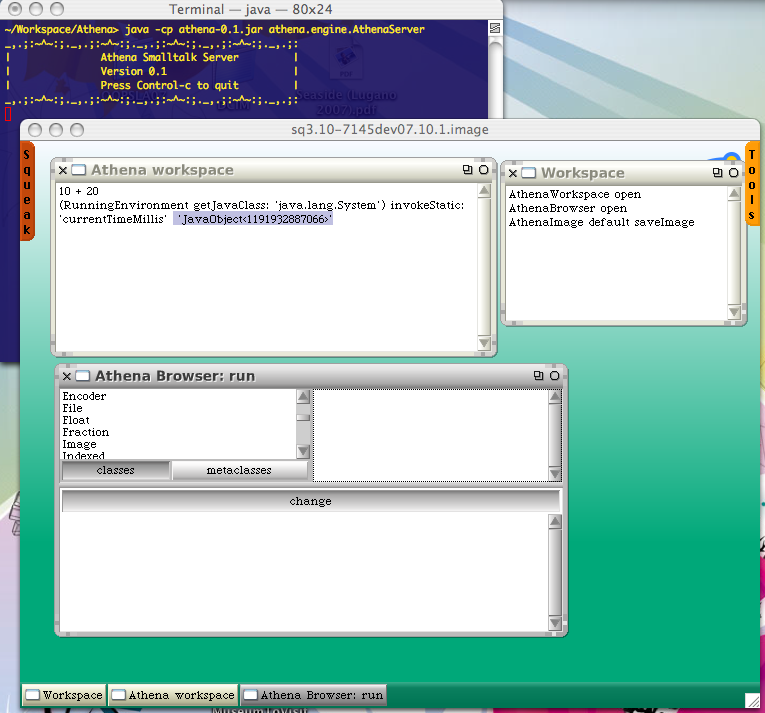Select Encoder in the class list
The image size is (765, 713).
pos(84,396)
